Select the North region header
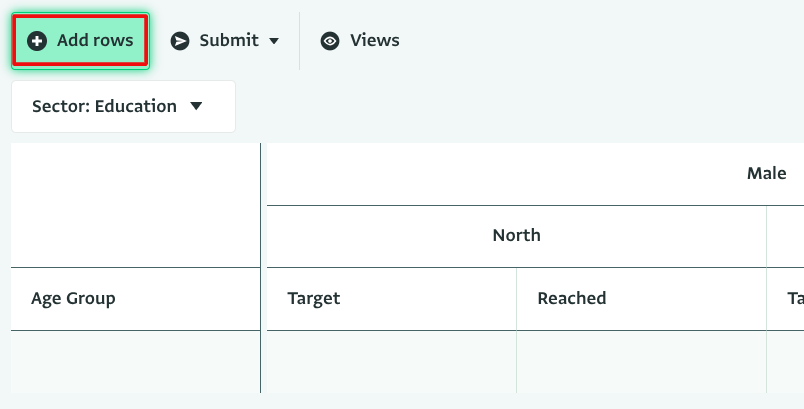 (516, 236)
